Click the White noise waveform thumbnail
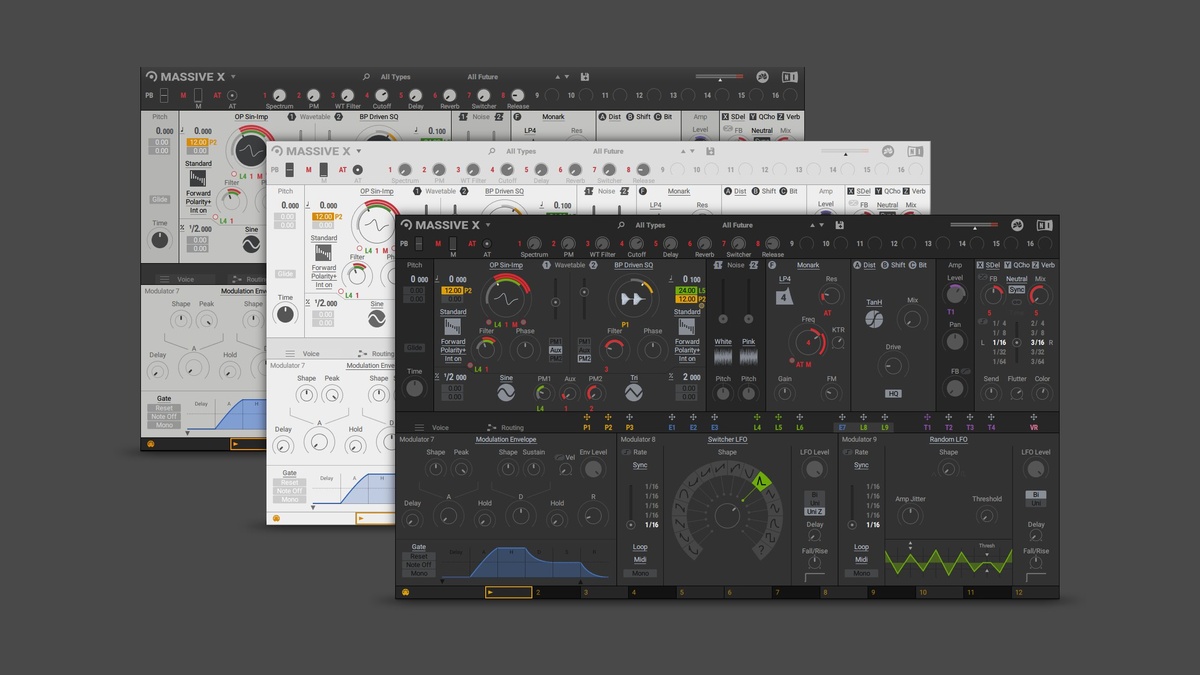This screenshot has width=1200, height=675. (723, 357)
